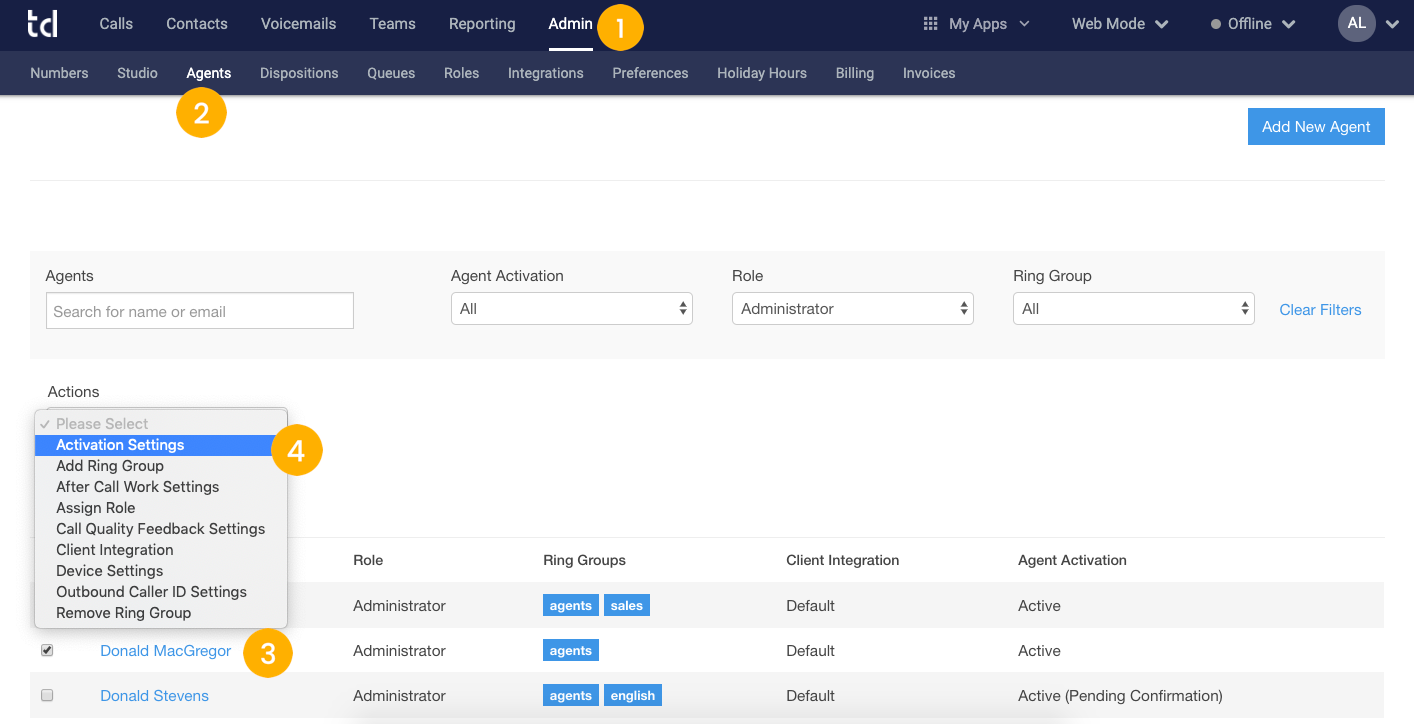Open Holiday Hours submenu item
1414x724 pixels.
(762, 73)
